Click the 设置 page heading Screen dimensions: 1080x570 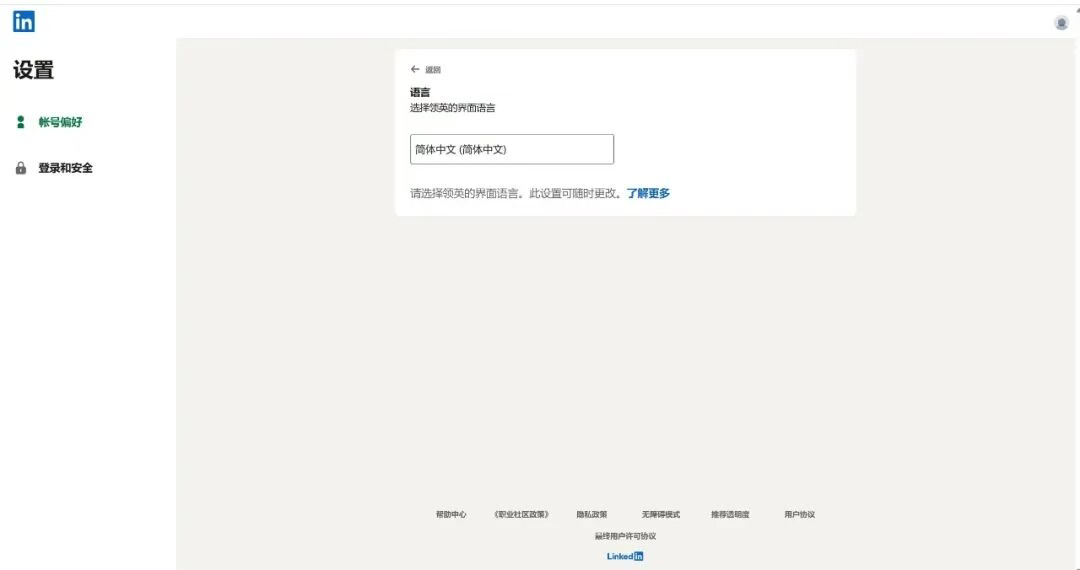tap(34, 70)
